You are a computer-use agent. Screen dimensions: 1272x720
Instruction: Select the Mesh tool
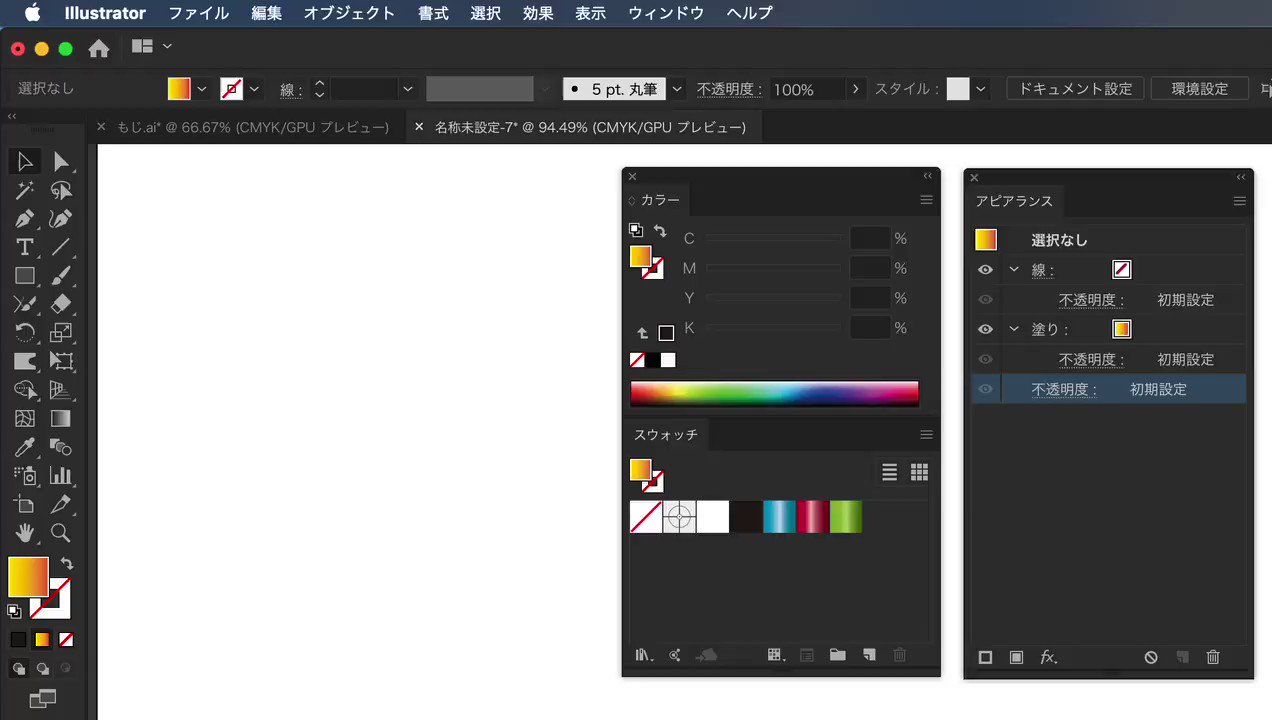[x=25, y=419]
